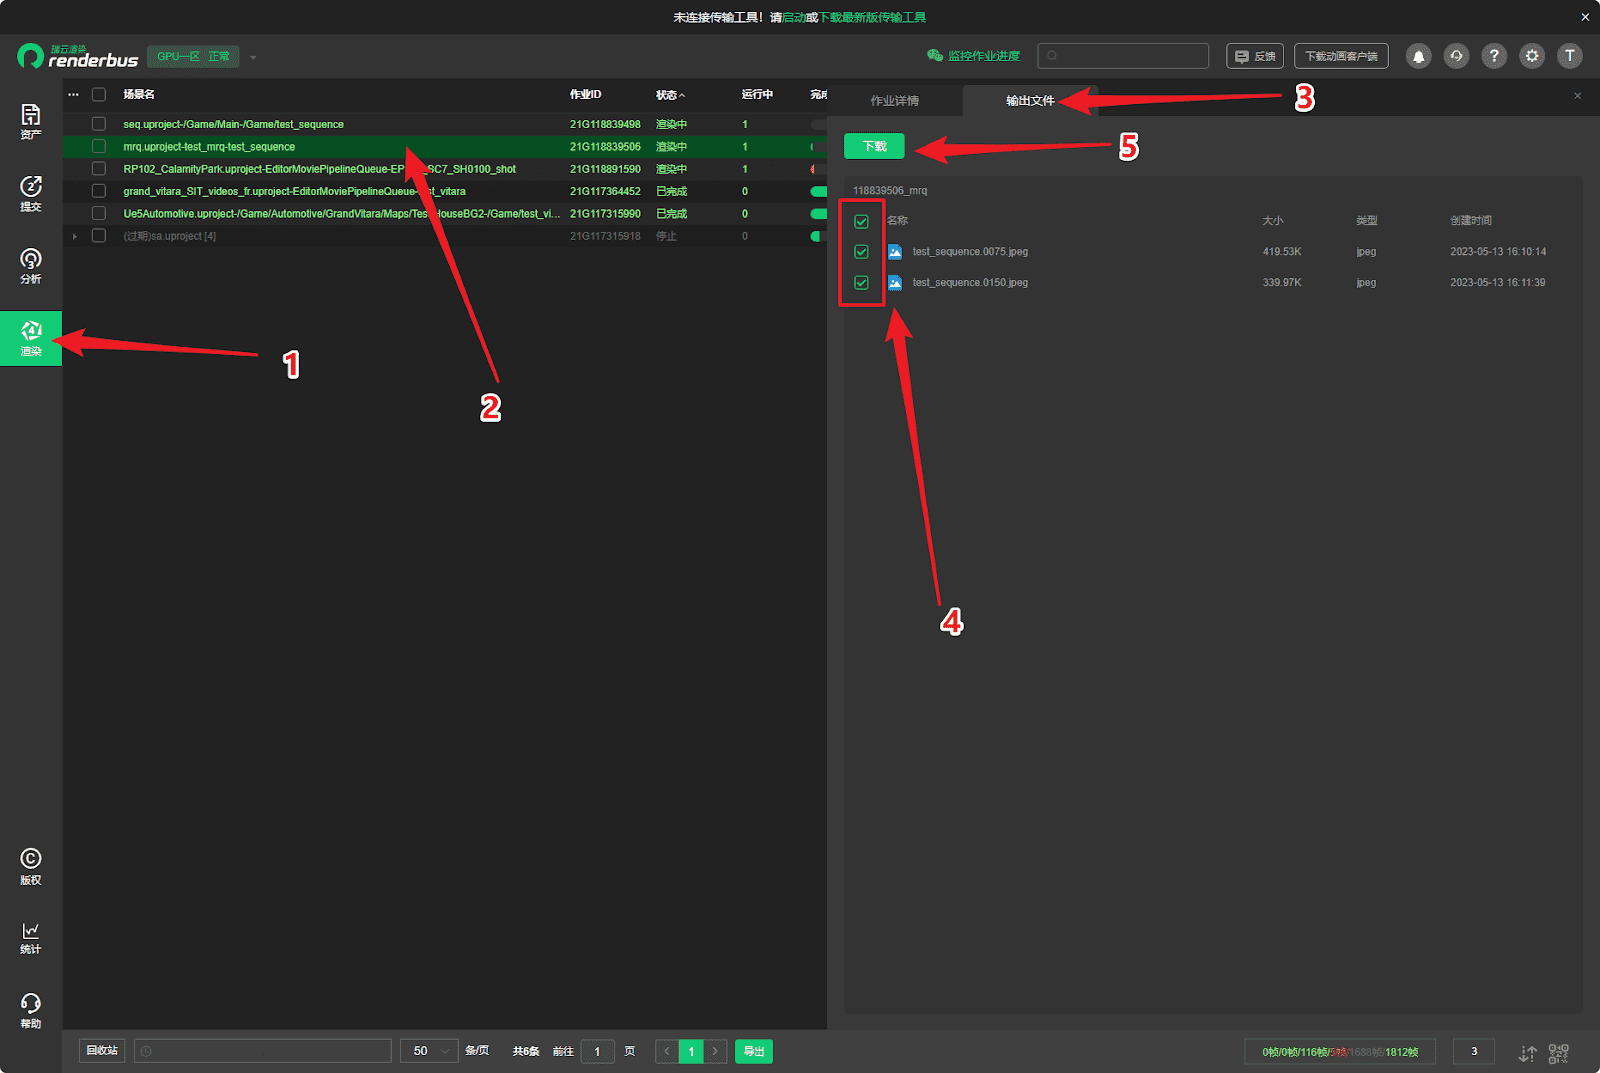Screen dimensions: 1600x1073
Task: Check the RP102_CalamityPark job checkbox
Action: [99, 169]
